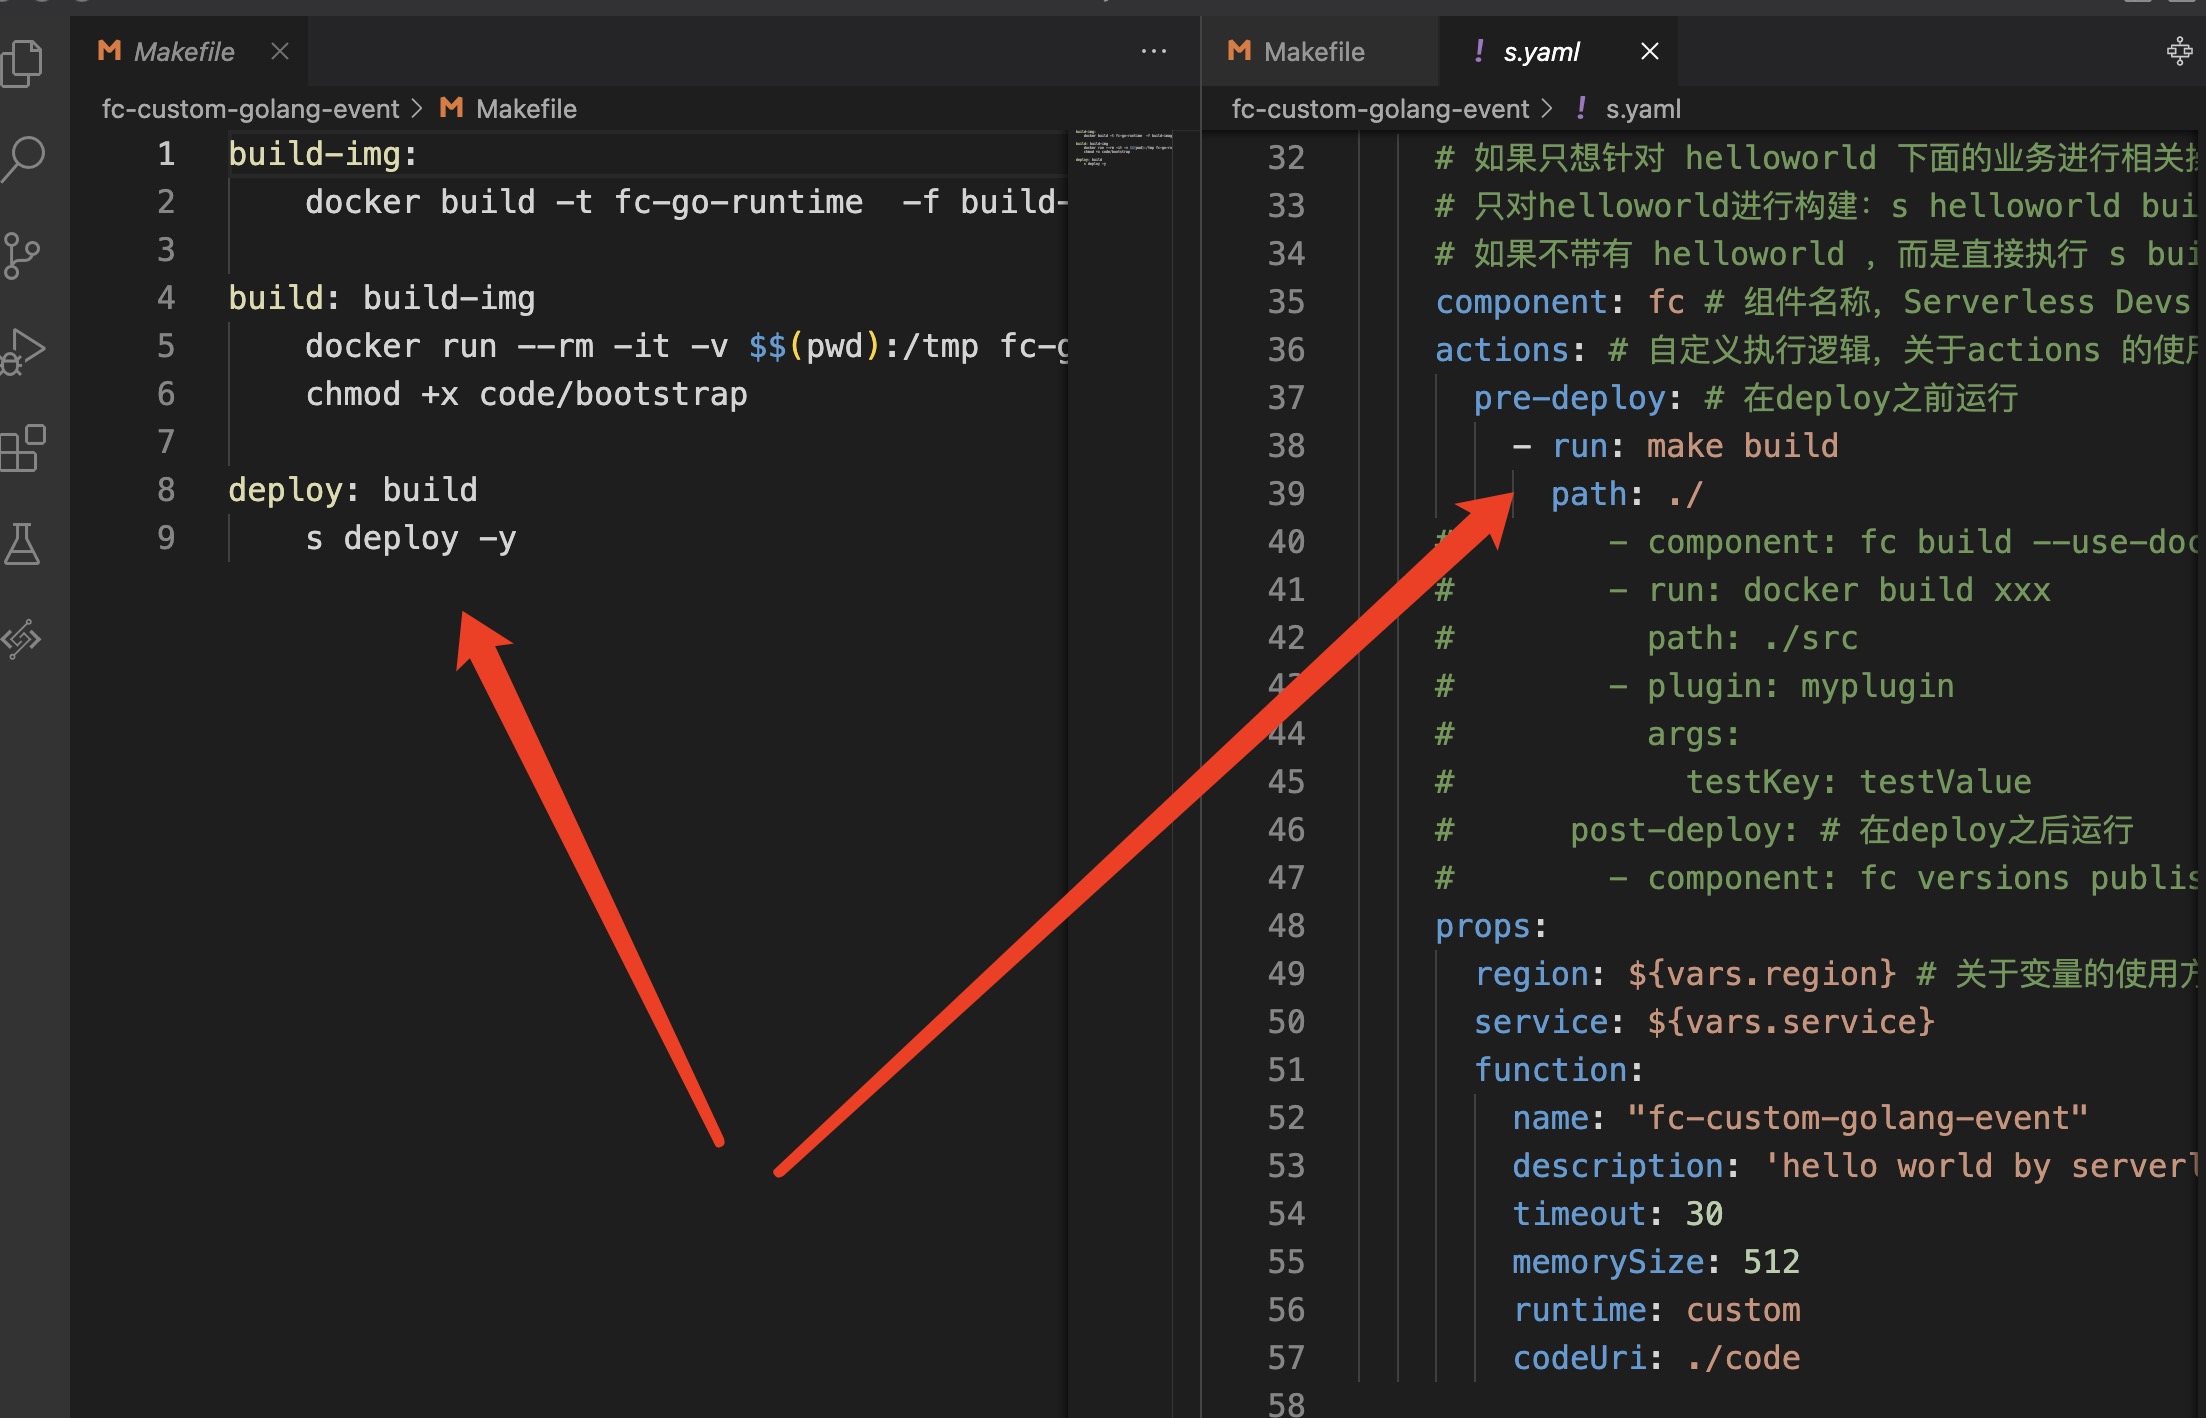
Task: Open the Testing flask view
Action: pos(21,543)
